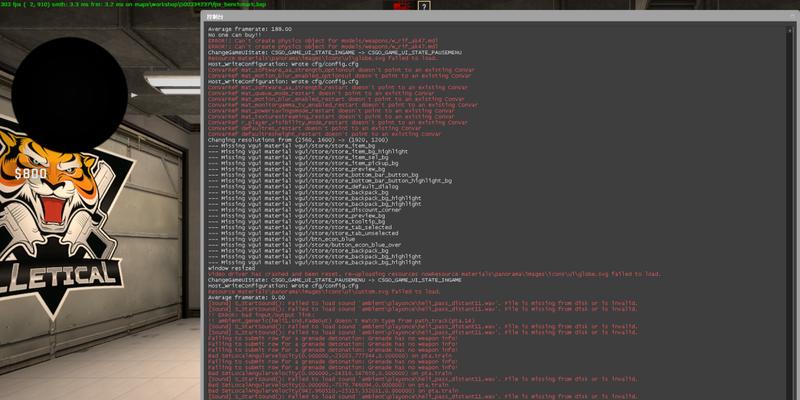Select the PAUSEMENU -> INGAME ChangeGameUIState line
The image size is (800, 400).
[x=335, y=280]
